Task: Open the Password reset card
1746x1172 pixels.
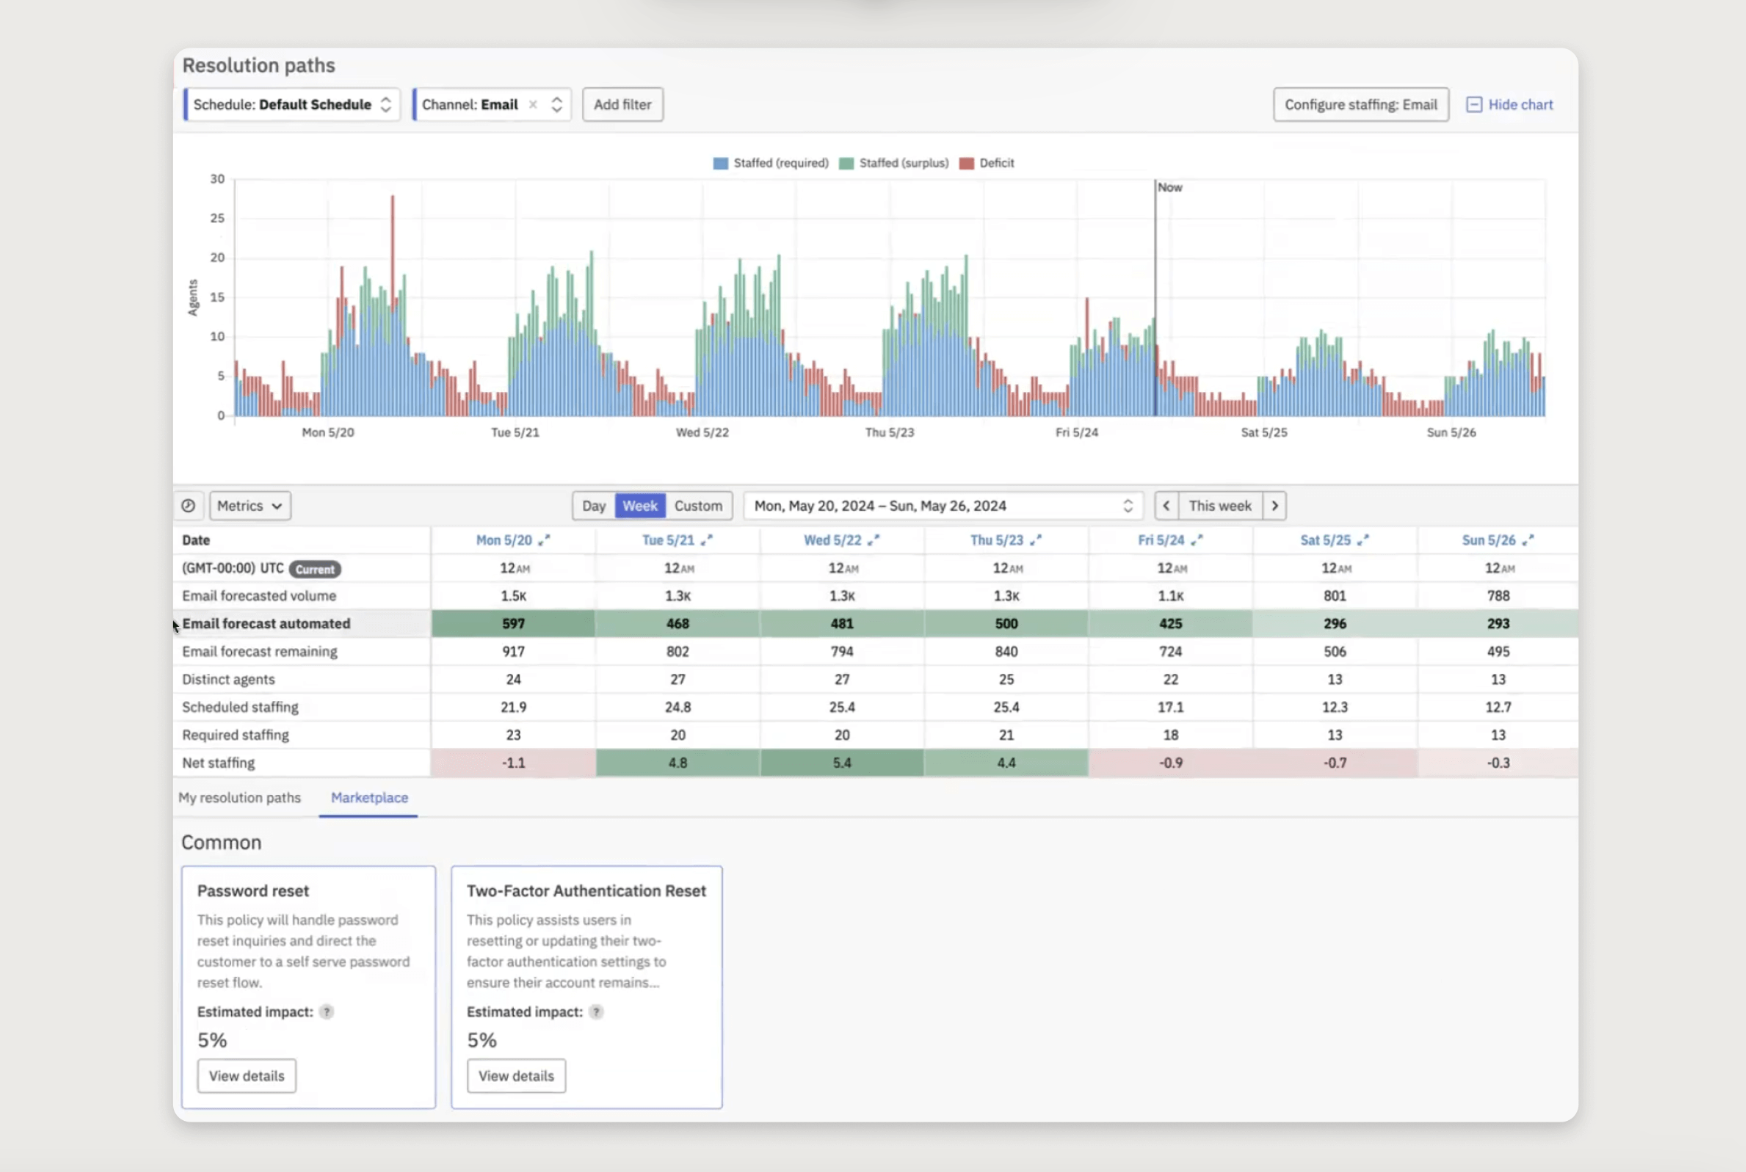Action: point(308,987)
